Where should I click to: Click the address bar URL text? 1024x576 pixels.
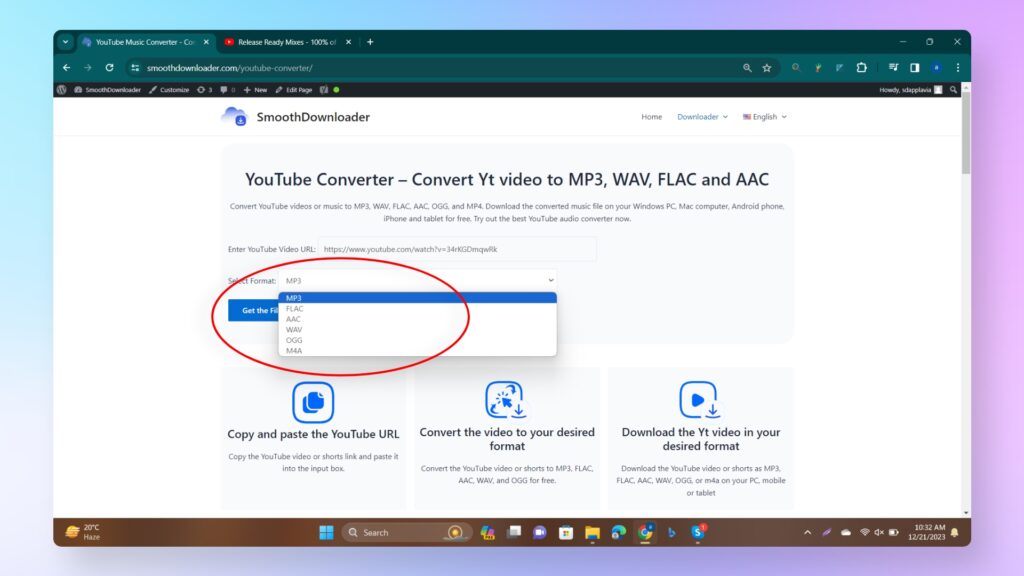pyautogui.click(x=229, y=68)
